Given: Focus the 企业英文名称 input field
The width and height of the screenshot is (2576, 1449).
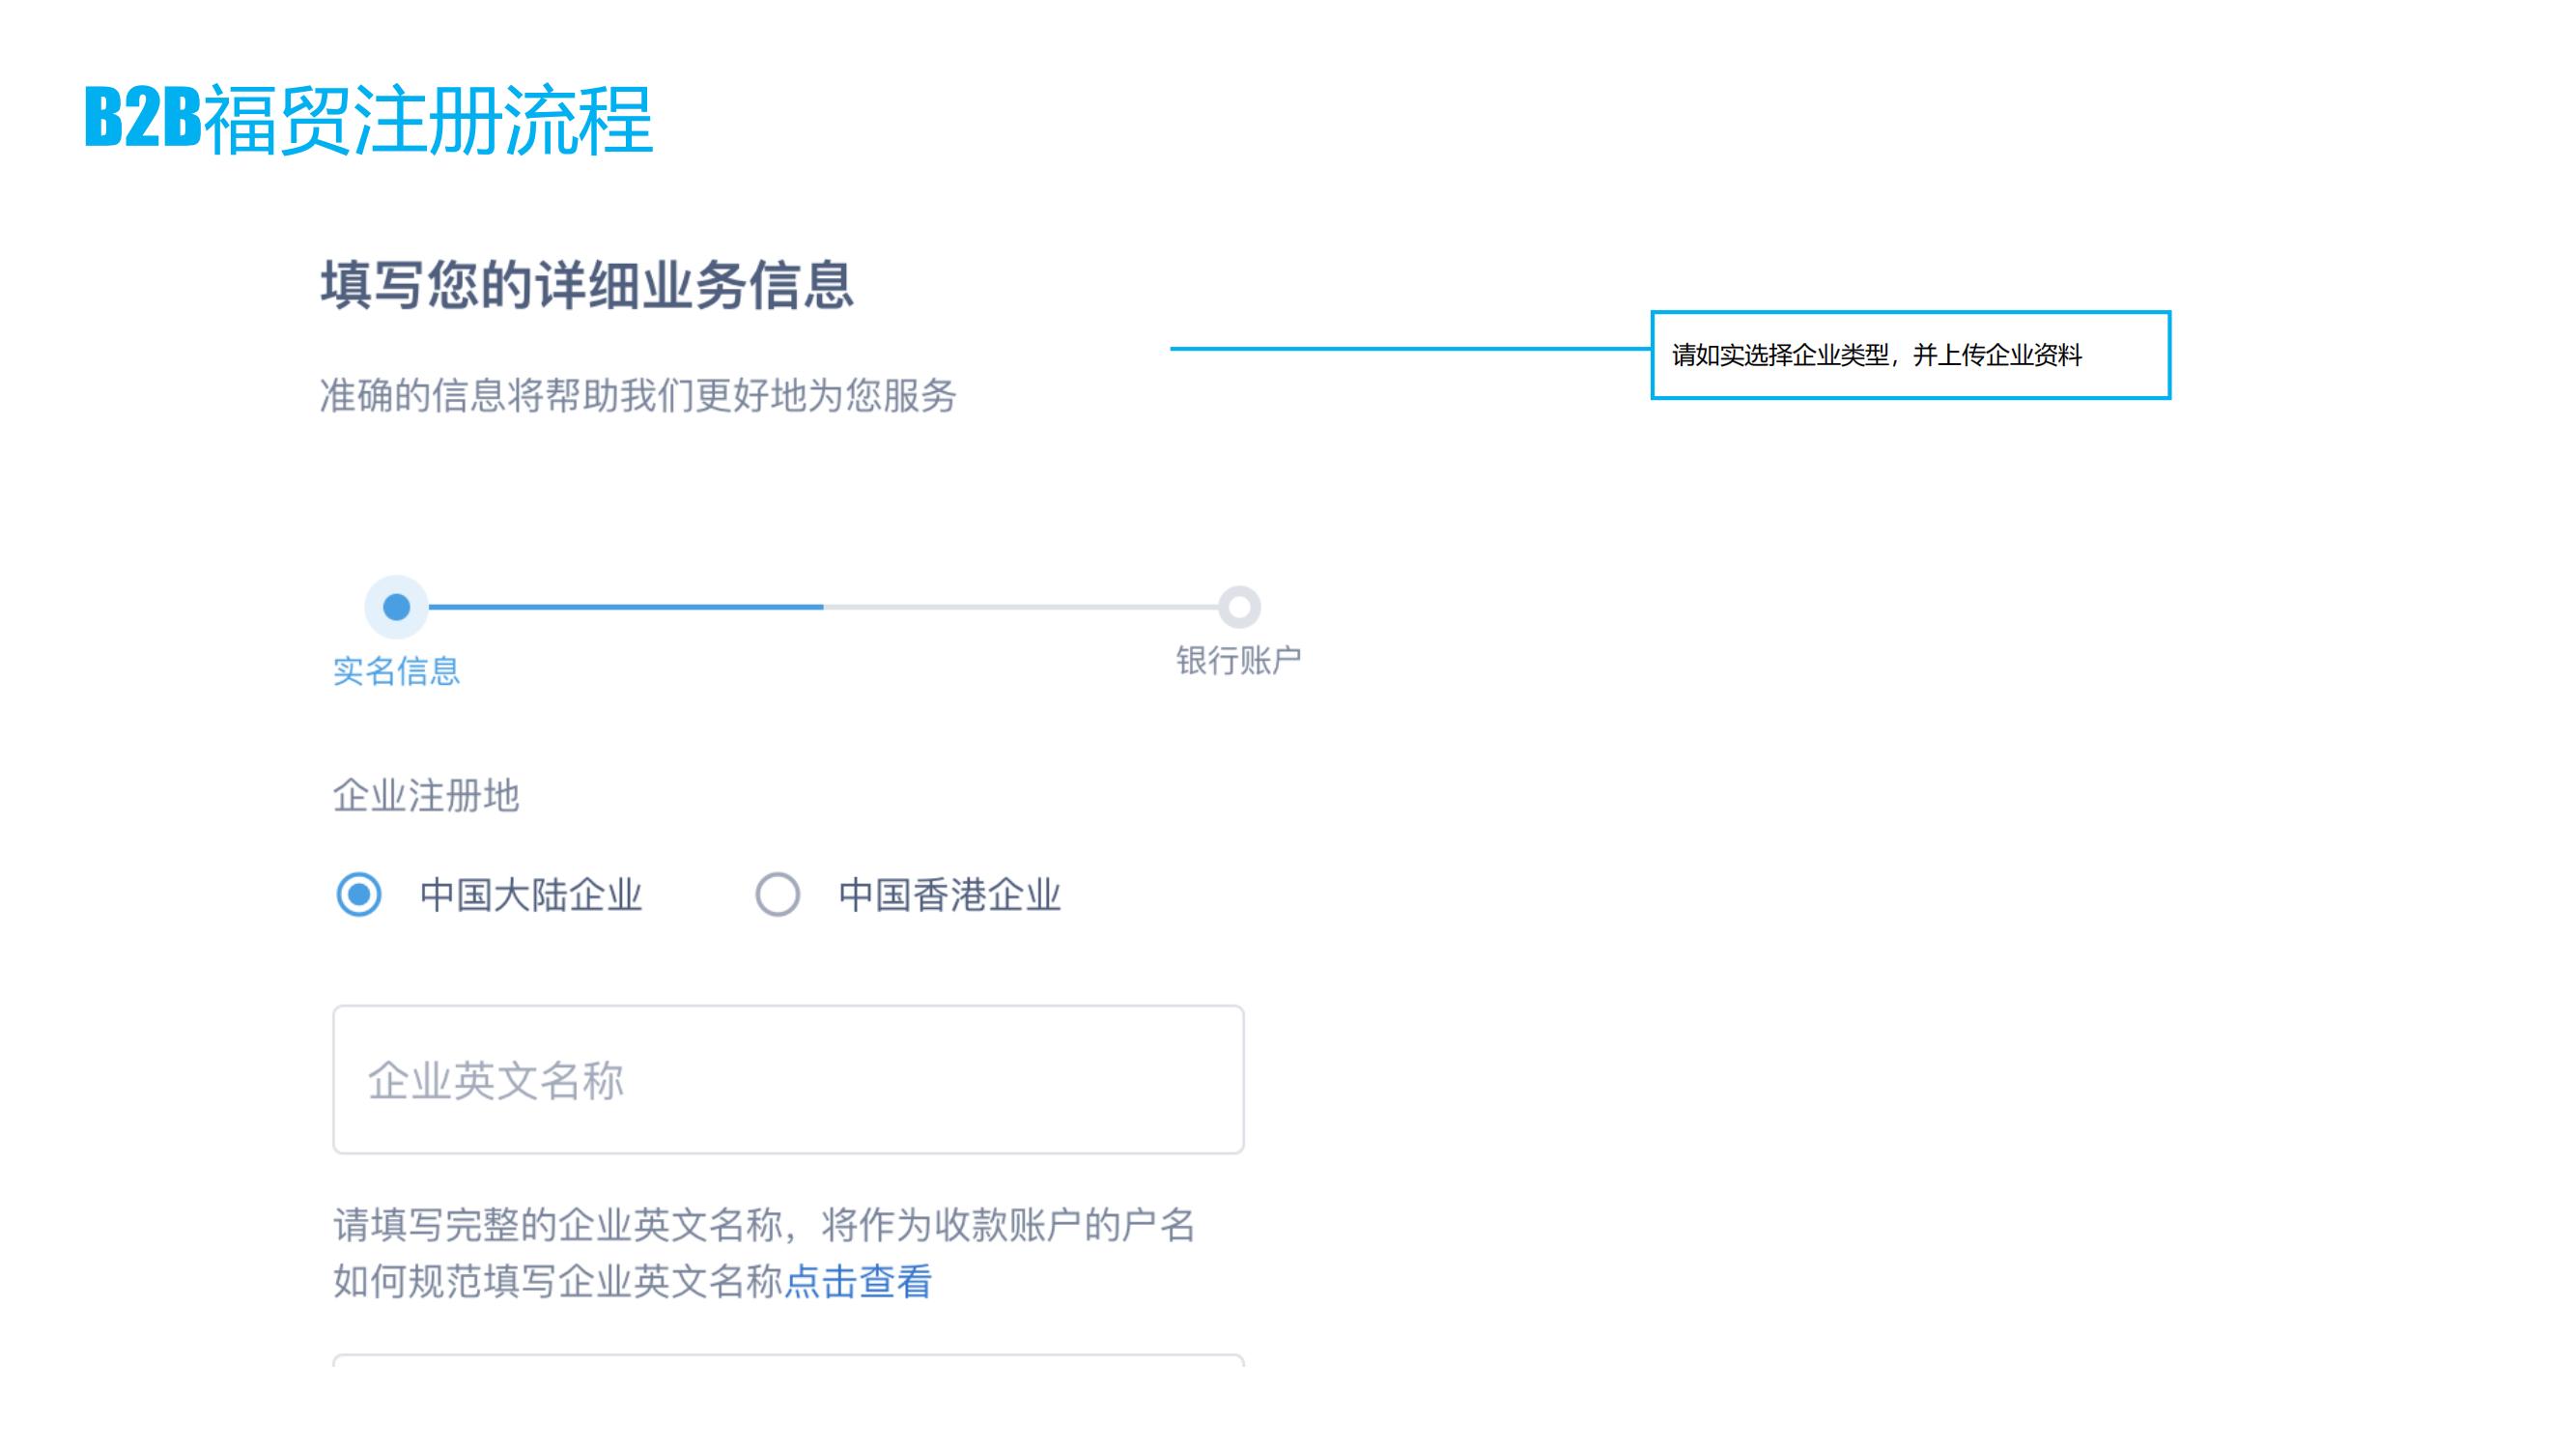Looking at the screenshot, I should pyautogui.click(x=788, y=1080).
